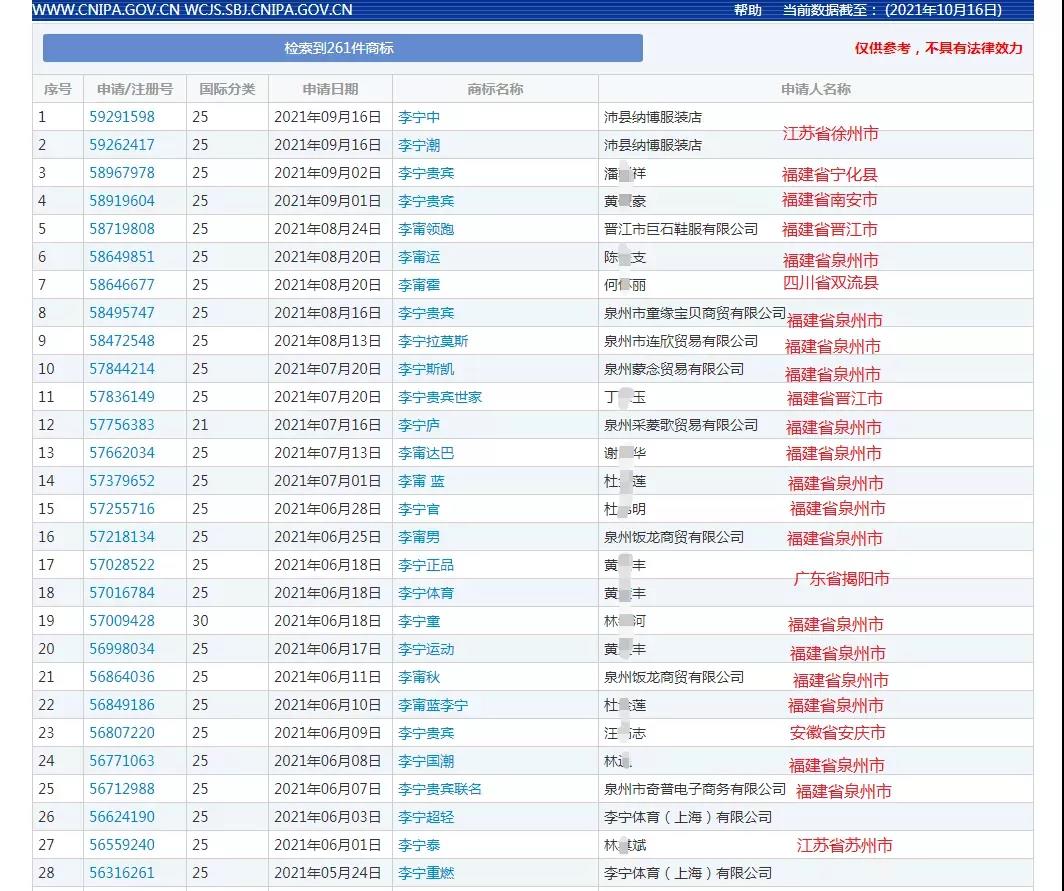Select date cell 2021年05月24日
1064x891 pixels.
[328, 873]
